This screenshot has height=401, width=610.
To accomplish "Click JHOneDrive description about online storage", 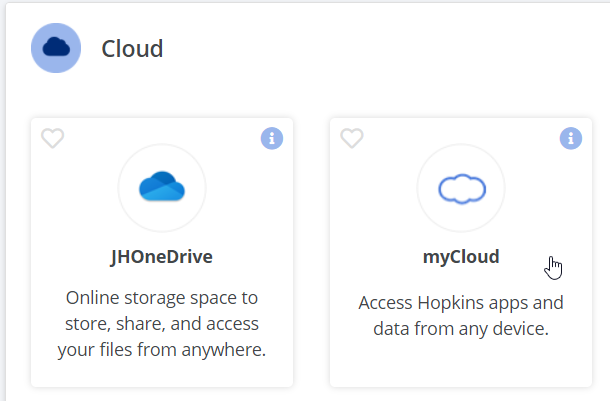I will click(162, 324).
